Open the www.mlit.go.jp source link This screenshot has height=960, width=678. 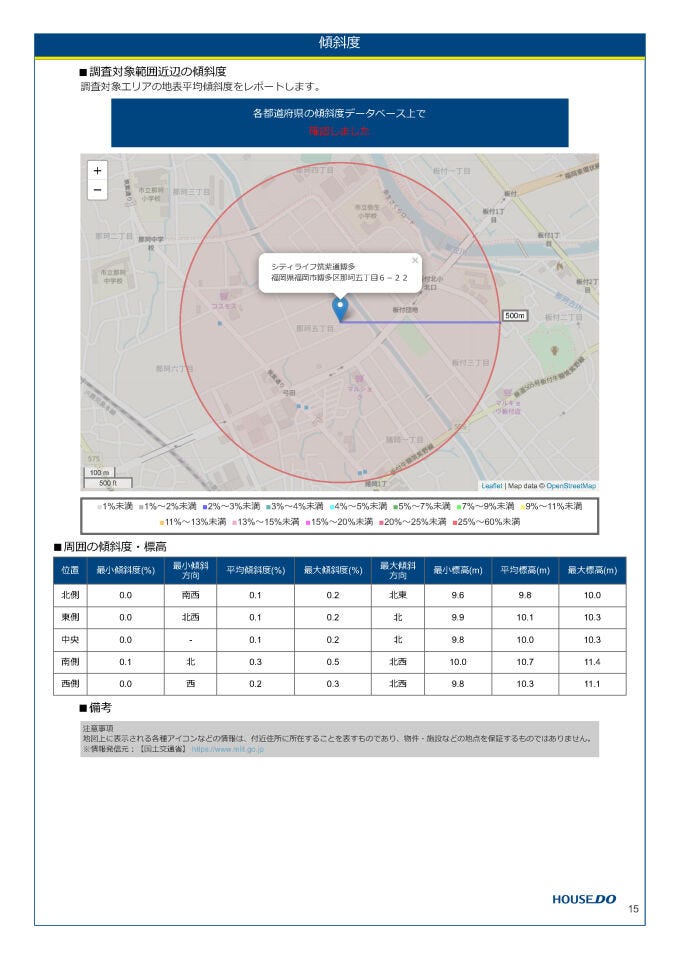coord(228,748)
